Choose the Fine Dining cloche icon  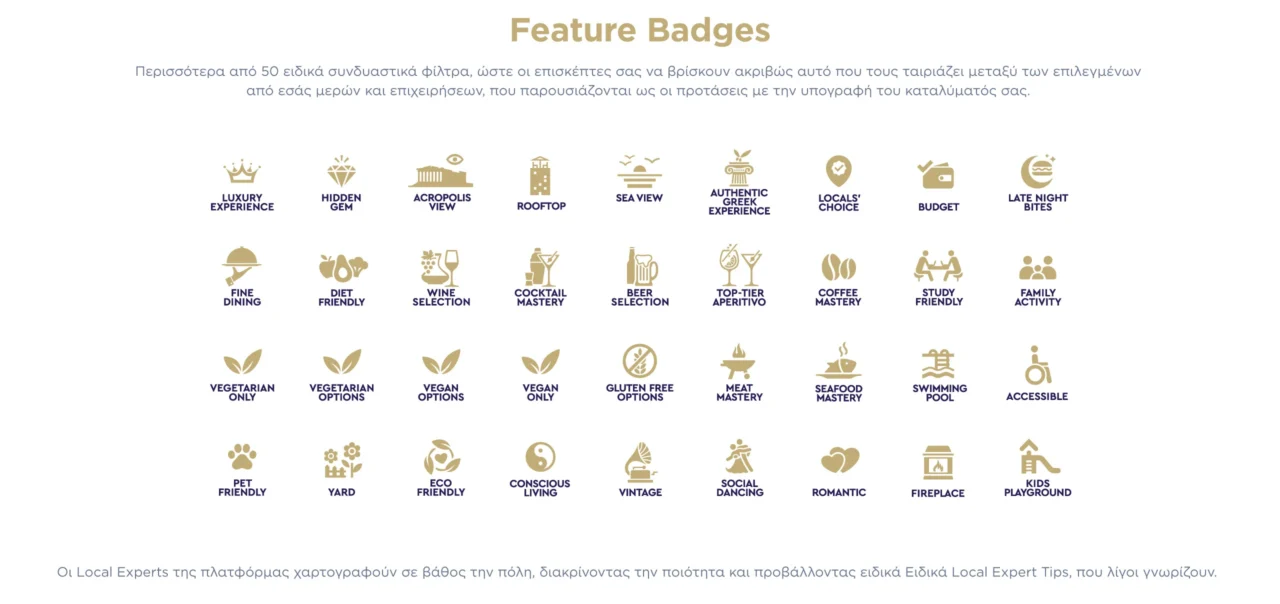tap(242, 266)
